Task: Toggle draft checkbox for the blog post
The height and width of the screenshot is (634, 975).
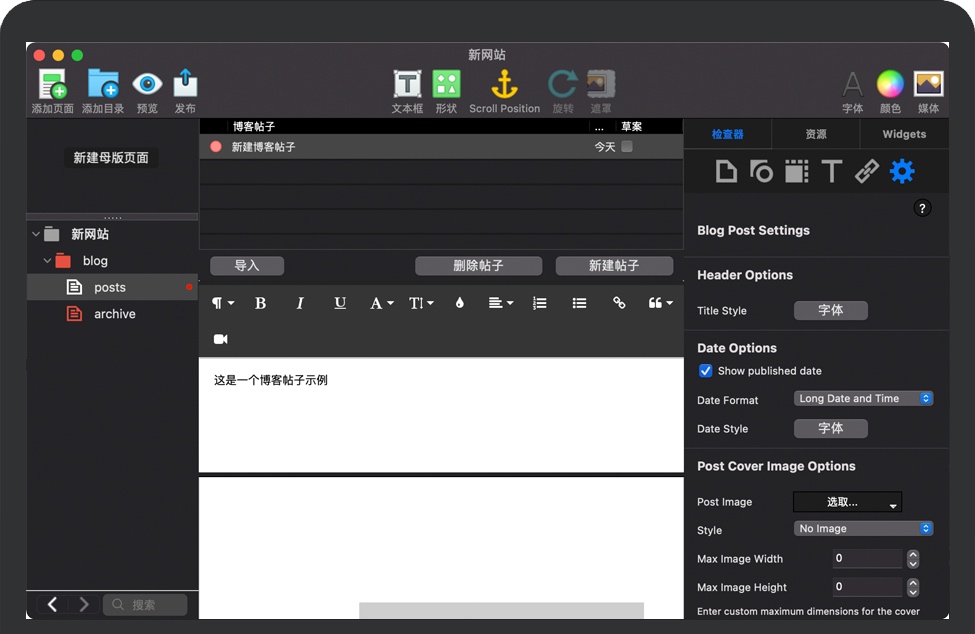Action: 627,147
